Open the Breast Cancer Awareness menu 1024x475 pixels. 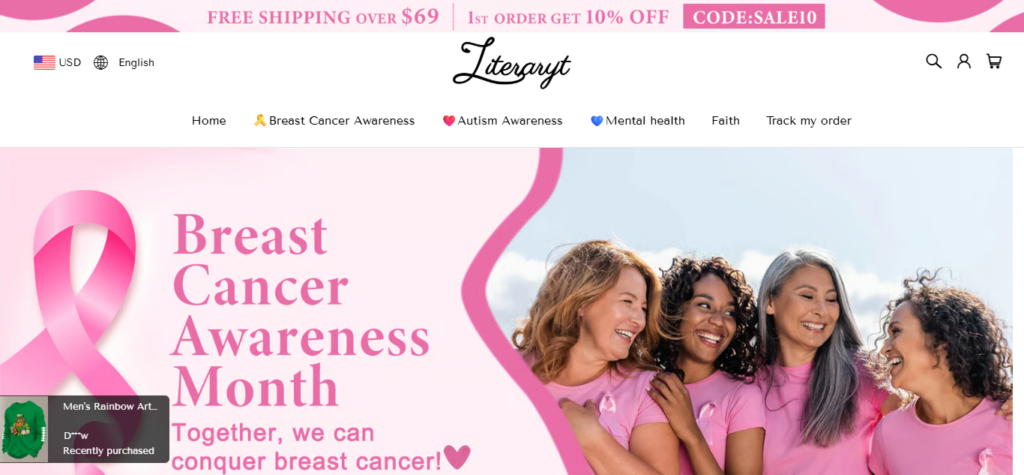point(334,121)
